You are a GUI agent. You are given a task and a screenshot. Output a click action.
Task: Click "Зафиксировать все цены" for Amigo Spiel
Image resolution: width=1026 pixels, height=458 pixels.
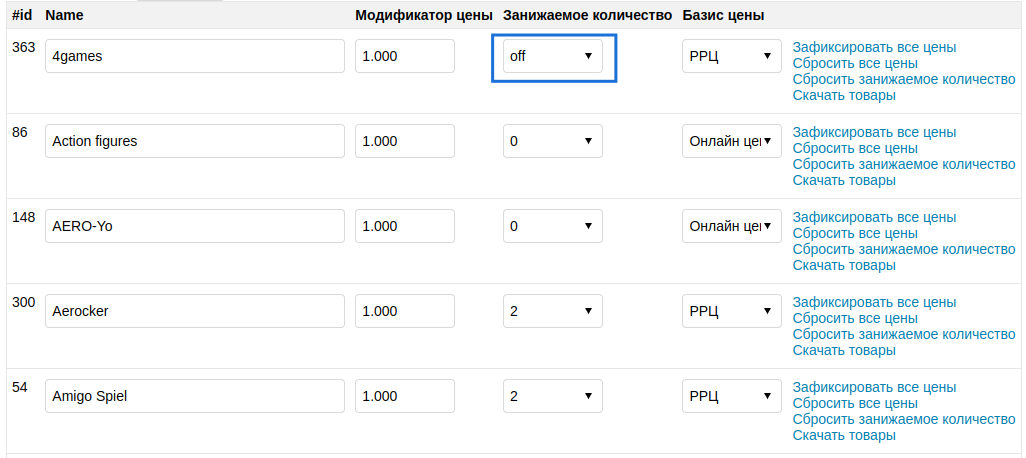coord(874,387)
